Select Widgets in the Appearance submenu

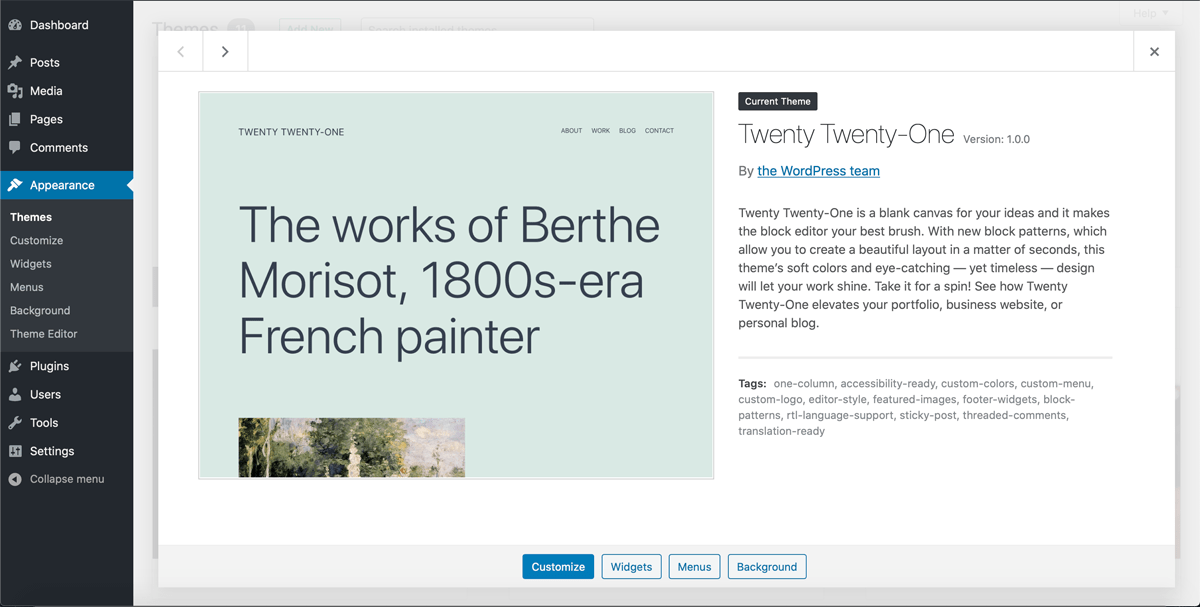click(31, 264)
